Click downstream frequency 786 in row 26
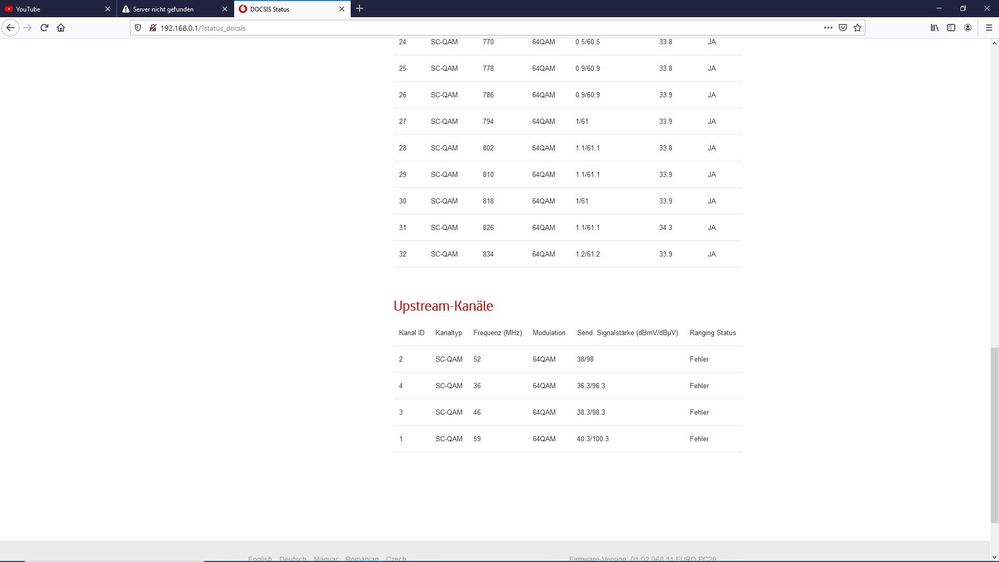 click(x=488, y=95)
